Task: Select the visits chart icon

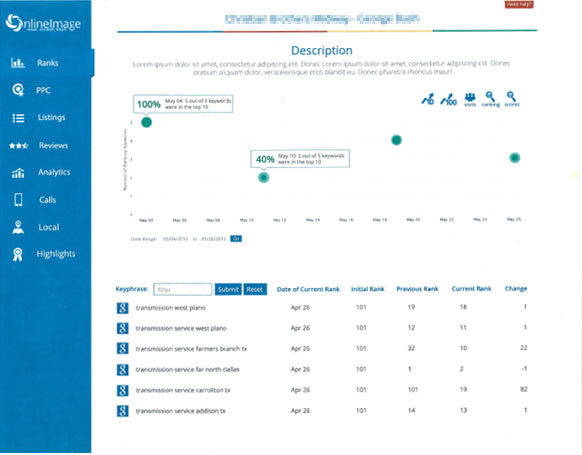Action: click(470, 99)
